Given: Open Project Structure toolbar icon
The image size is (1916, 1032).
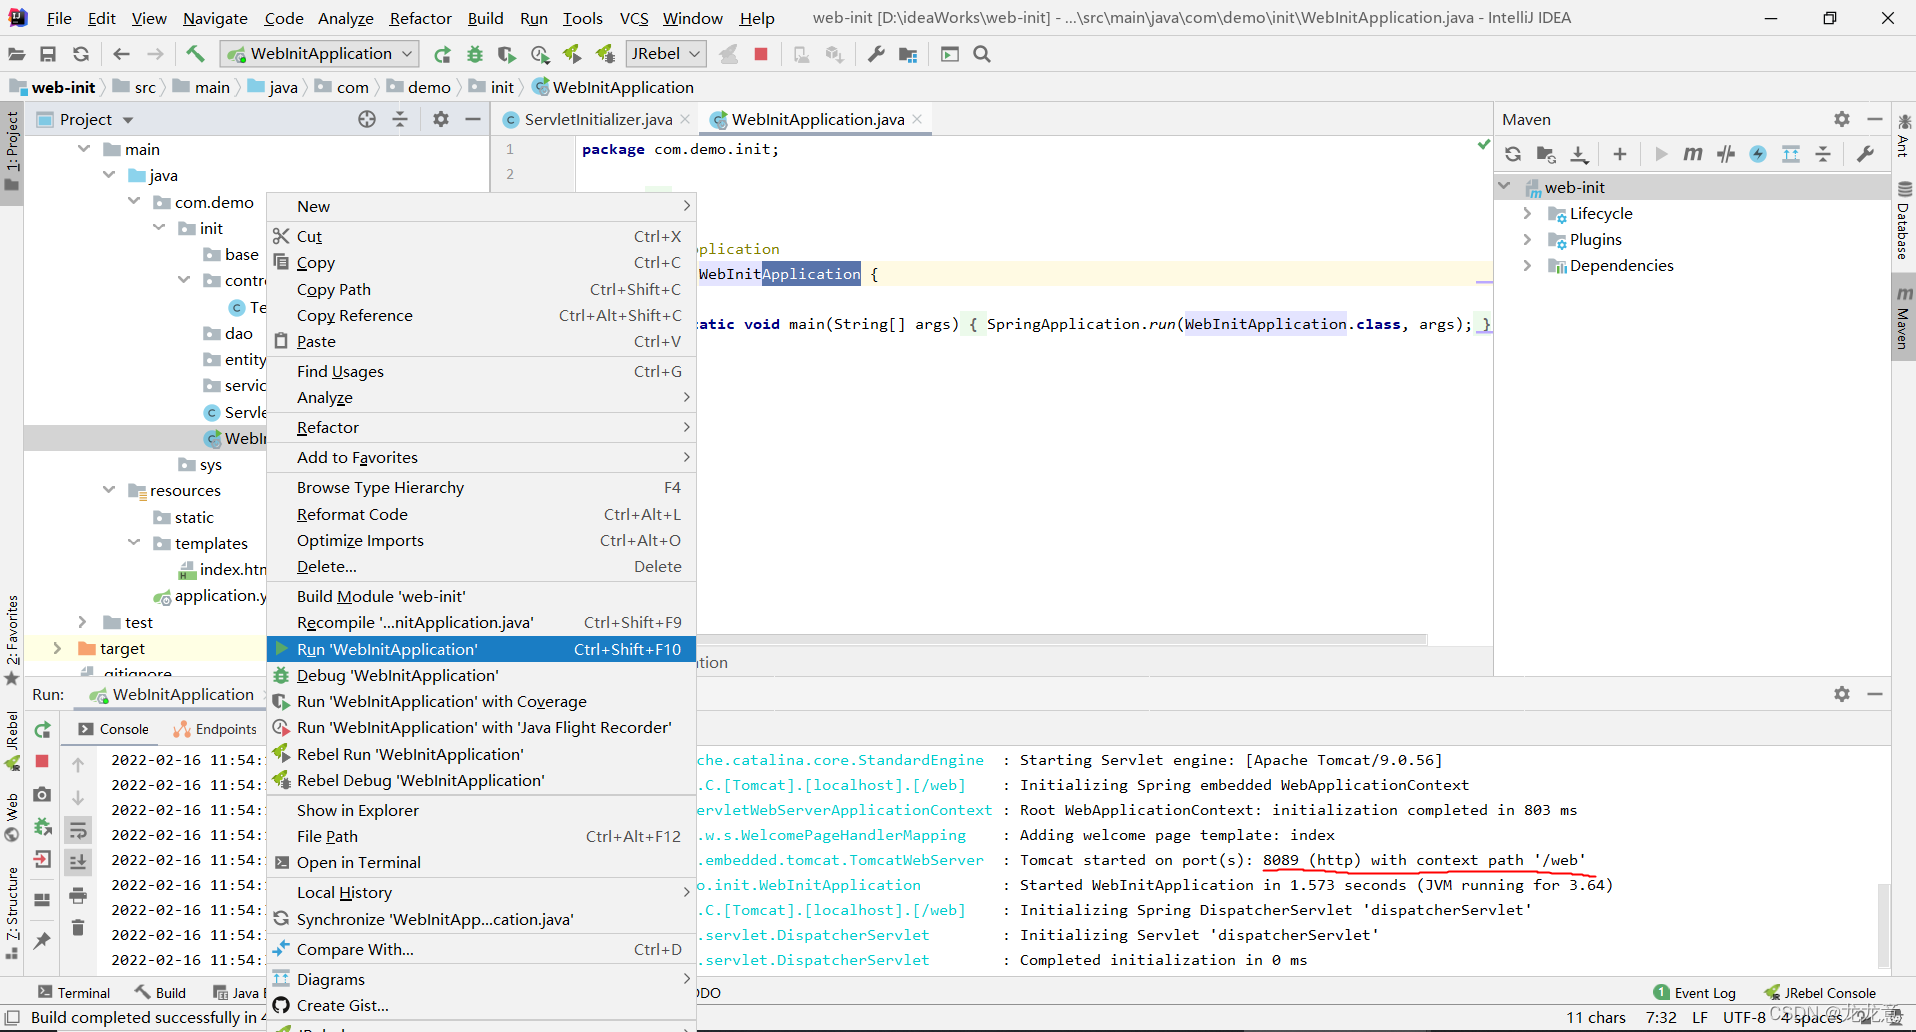Looking at the screenshot, I should tap(908, 54).
